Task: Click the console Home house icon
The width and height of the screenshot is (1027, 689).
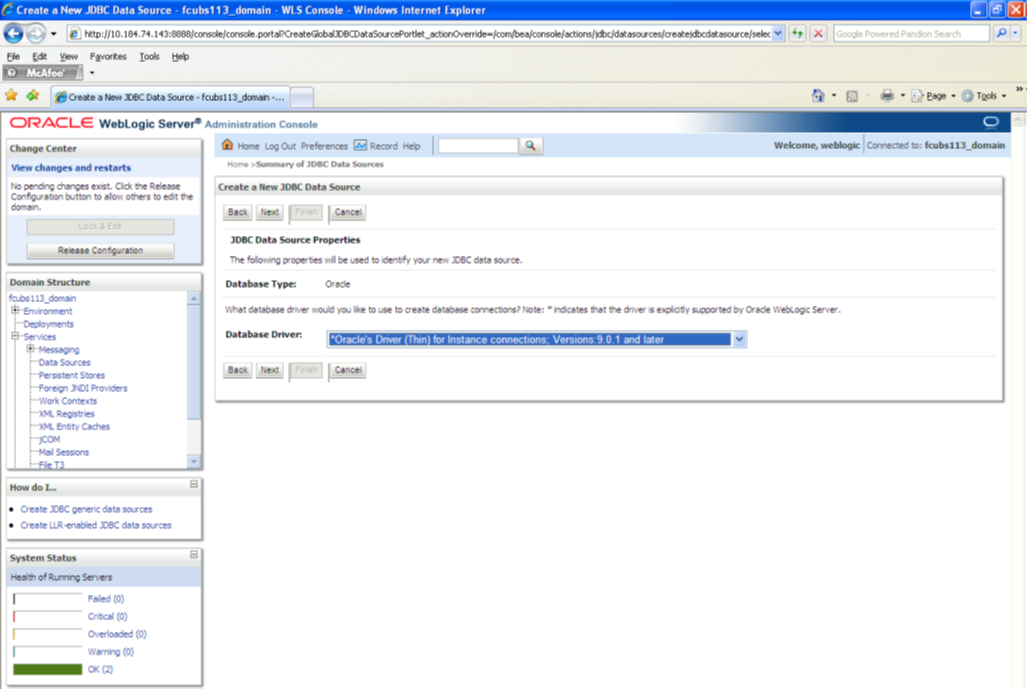Action: [227, 145]
